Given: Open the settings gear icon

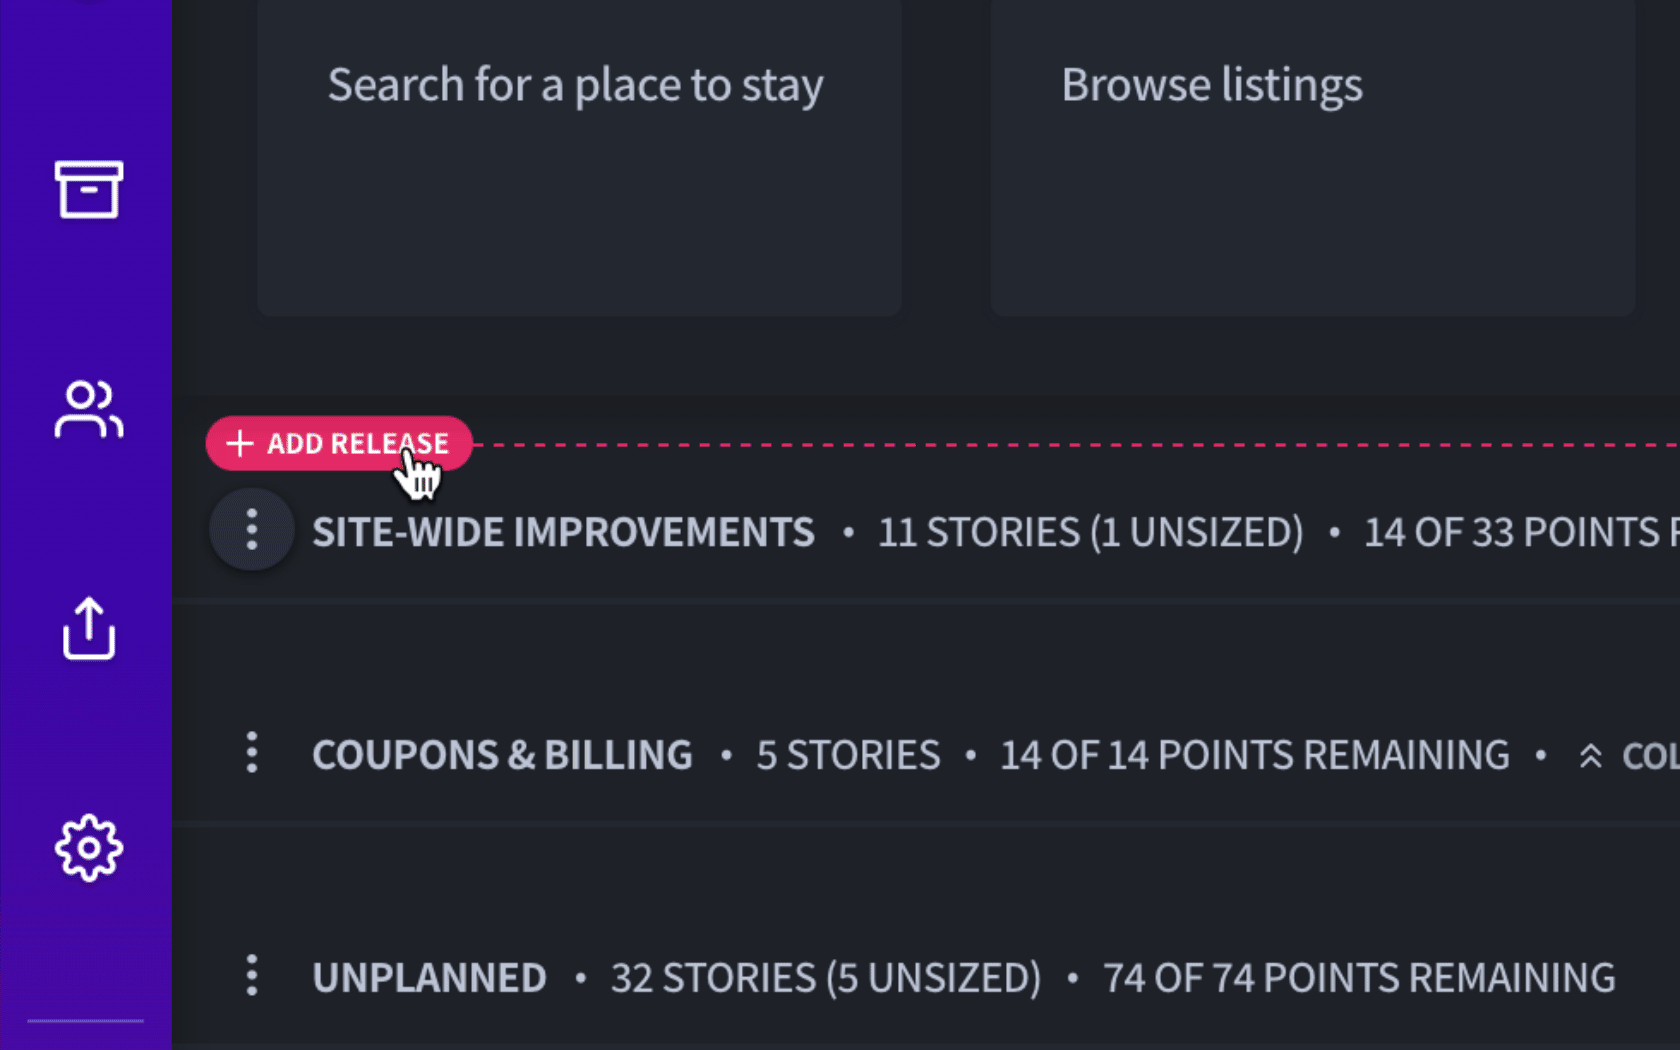Looking at the screenshot, I should 88,848.
